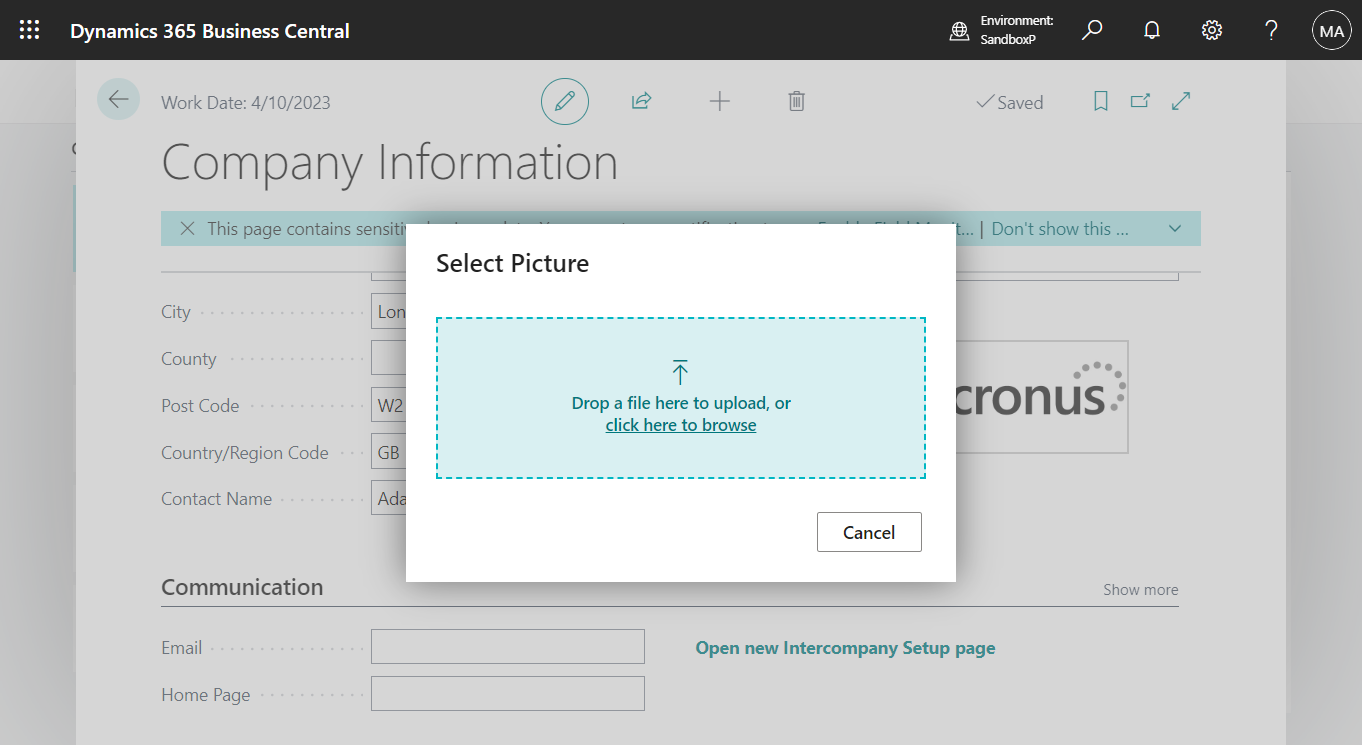Click the Email input field
The image size is (1362, 745).
click(x=507, y=646)
